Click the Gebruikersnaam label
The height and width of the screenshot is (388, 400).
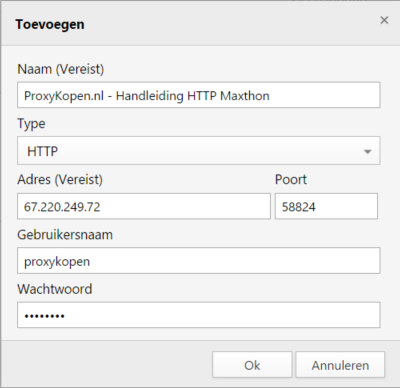(x=65, y=235)
